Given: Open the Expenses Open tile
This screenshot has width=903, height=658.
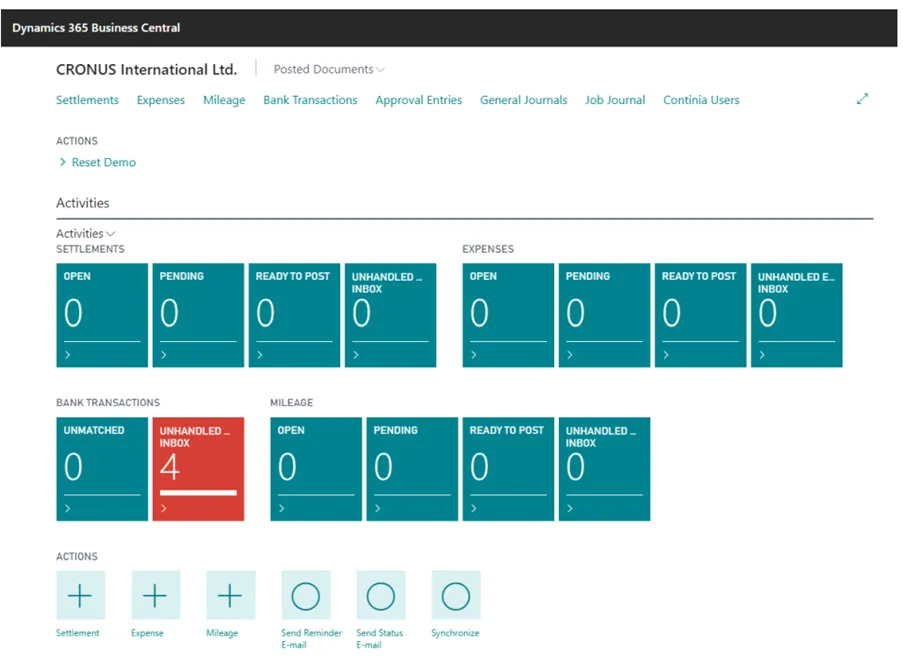Looking at the screenshot, I should pos(508,315).
